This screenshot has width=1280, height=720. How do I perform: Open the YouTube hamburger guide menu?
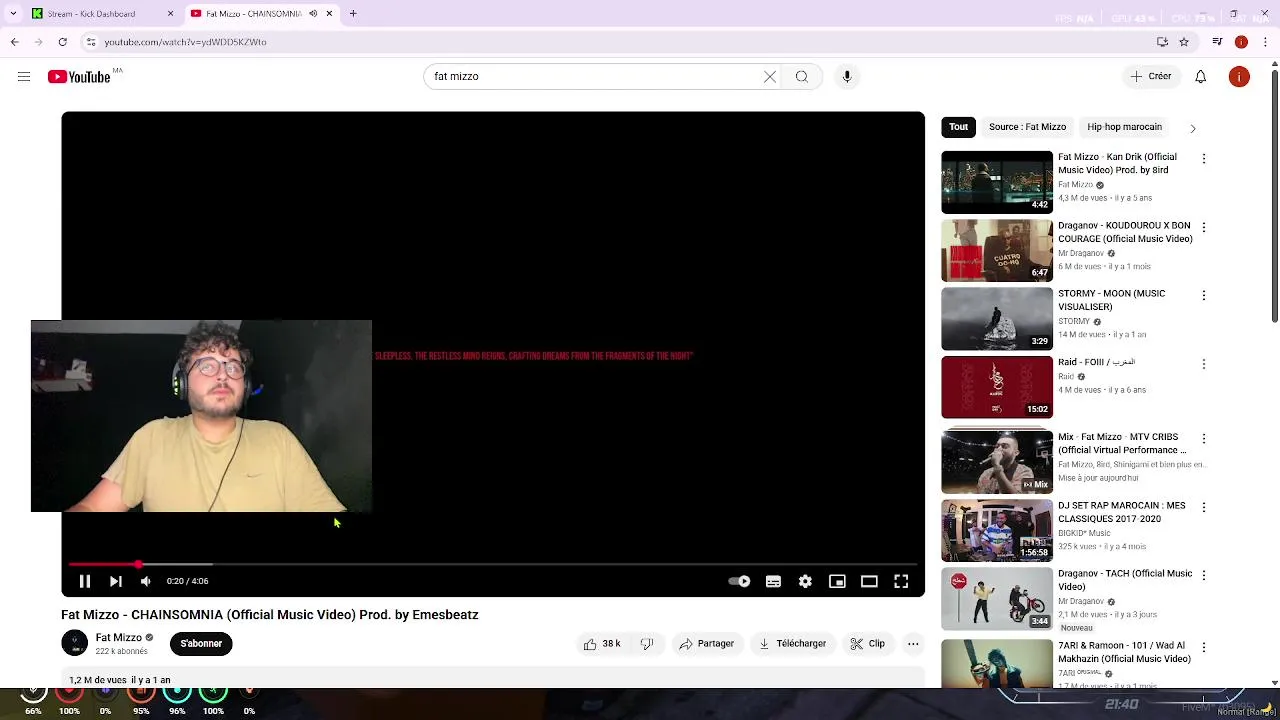(x=24, y=77)
